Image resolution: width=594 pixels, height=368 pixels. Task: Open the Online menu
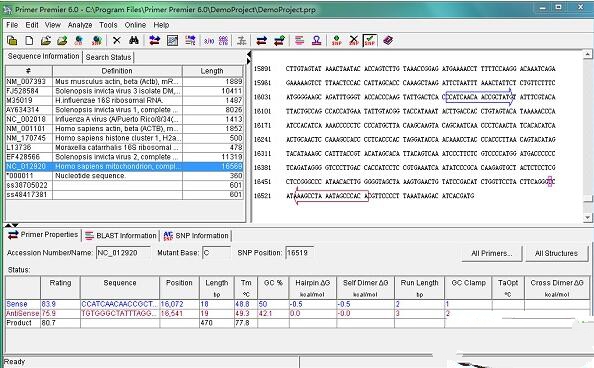tap(135, 25)
